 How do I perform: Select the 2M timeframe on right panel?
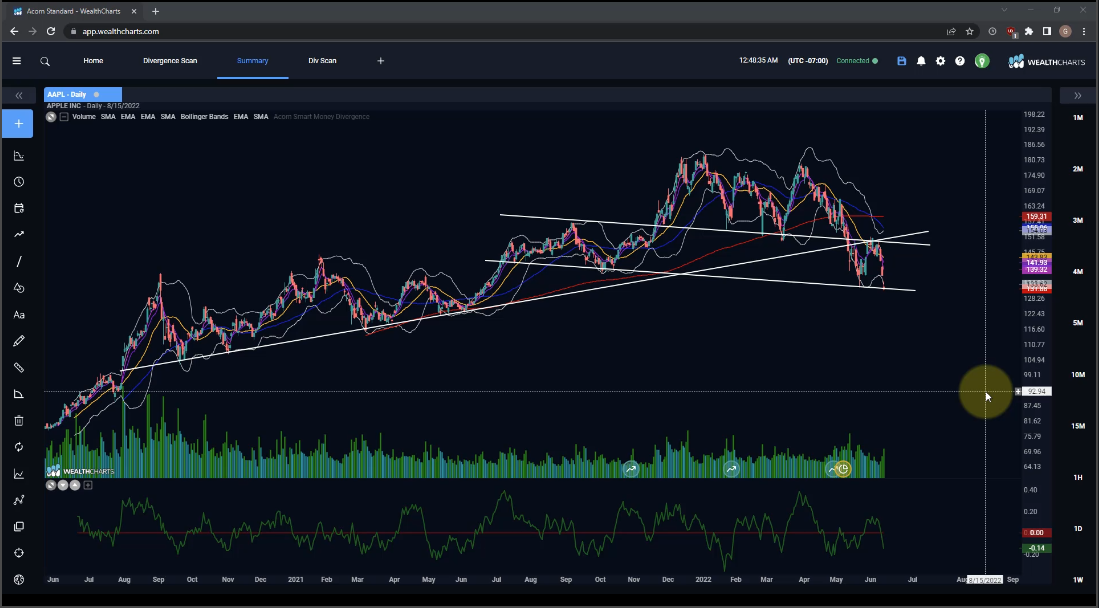pos(1078,169)
